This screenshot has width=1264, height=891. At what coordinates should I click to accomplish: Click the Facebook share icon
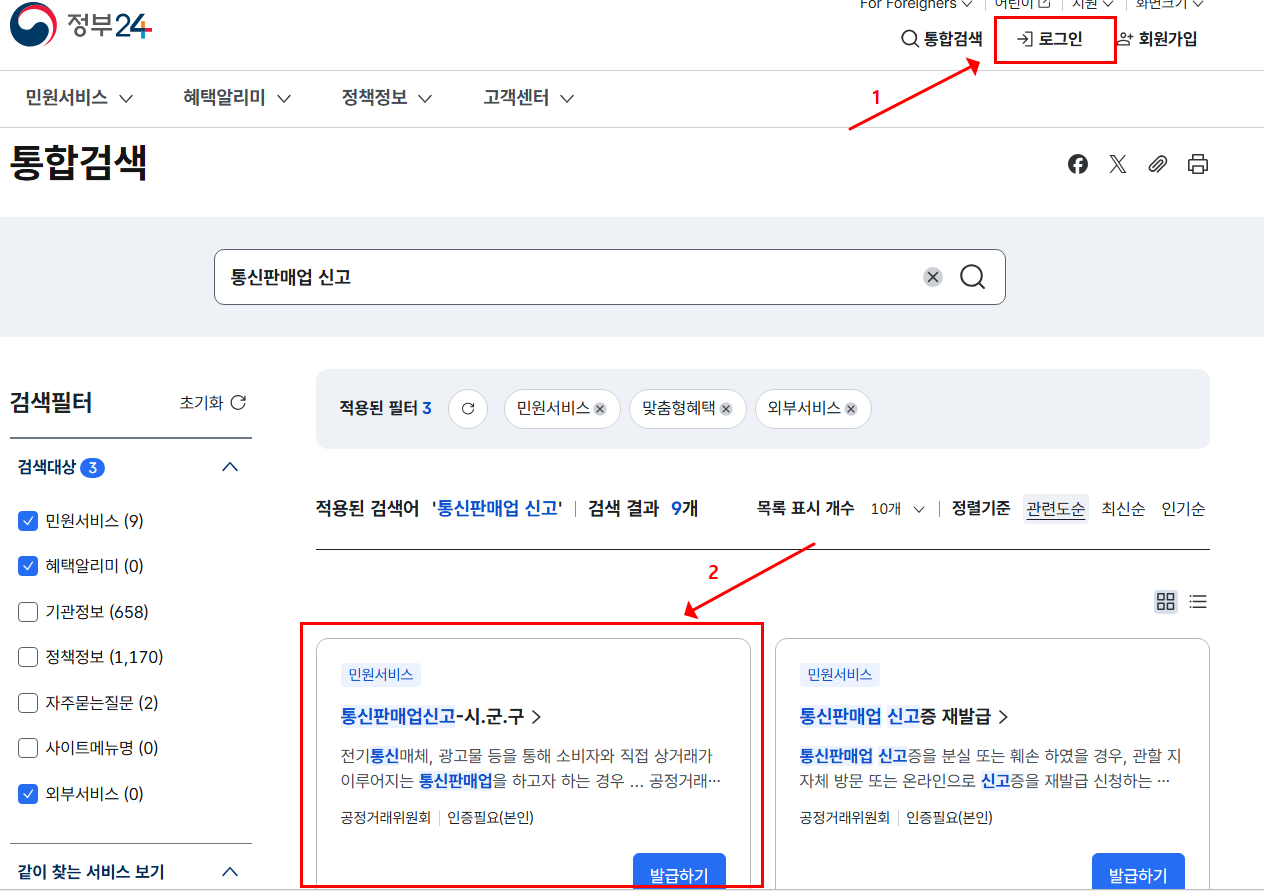1077,164
